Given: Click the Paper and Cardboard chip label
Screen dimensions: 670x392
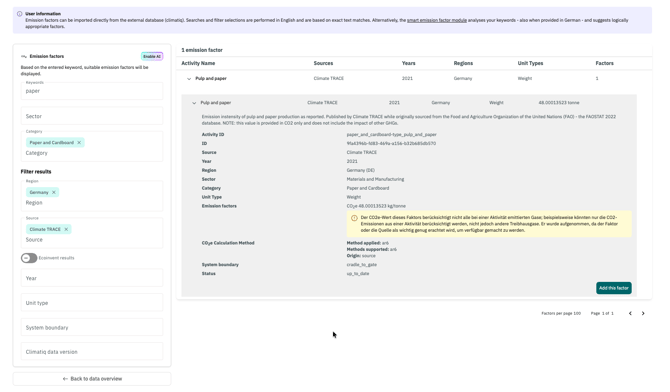Looking at the screenshot, I should 52,142.
